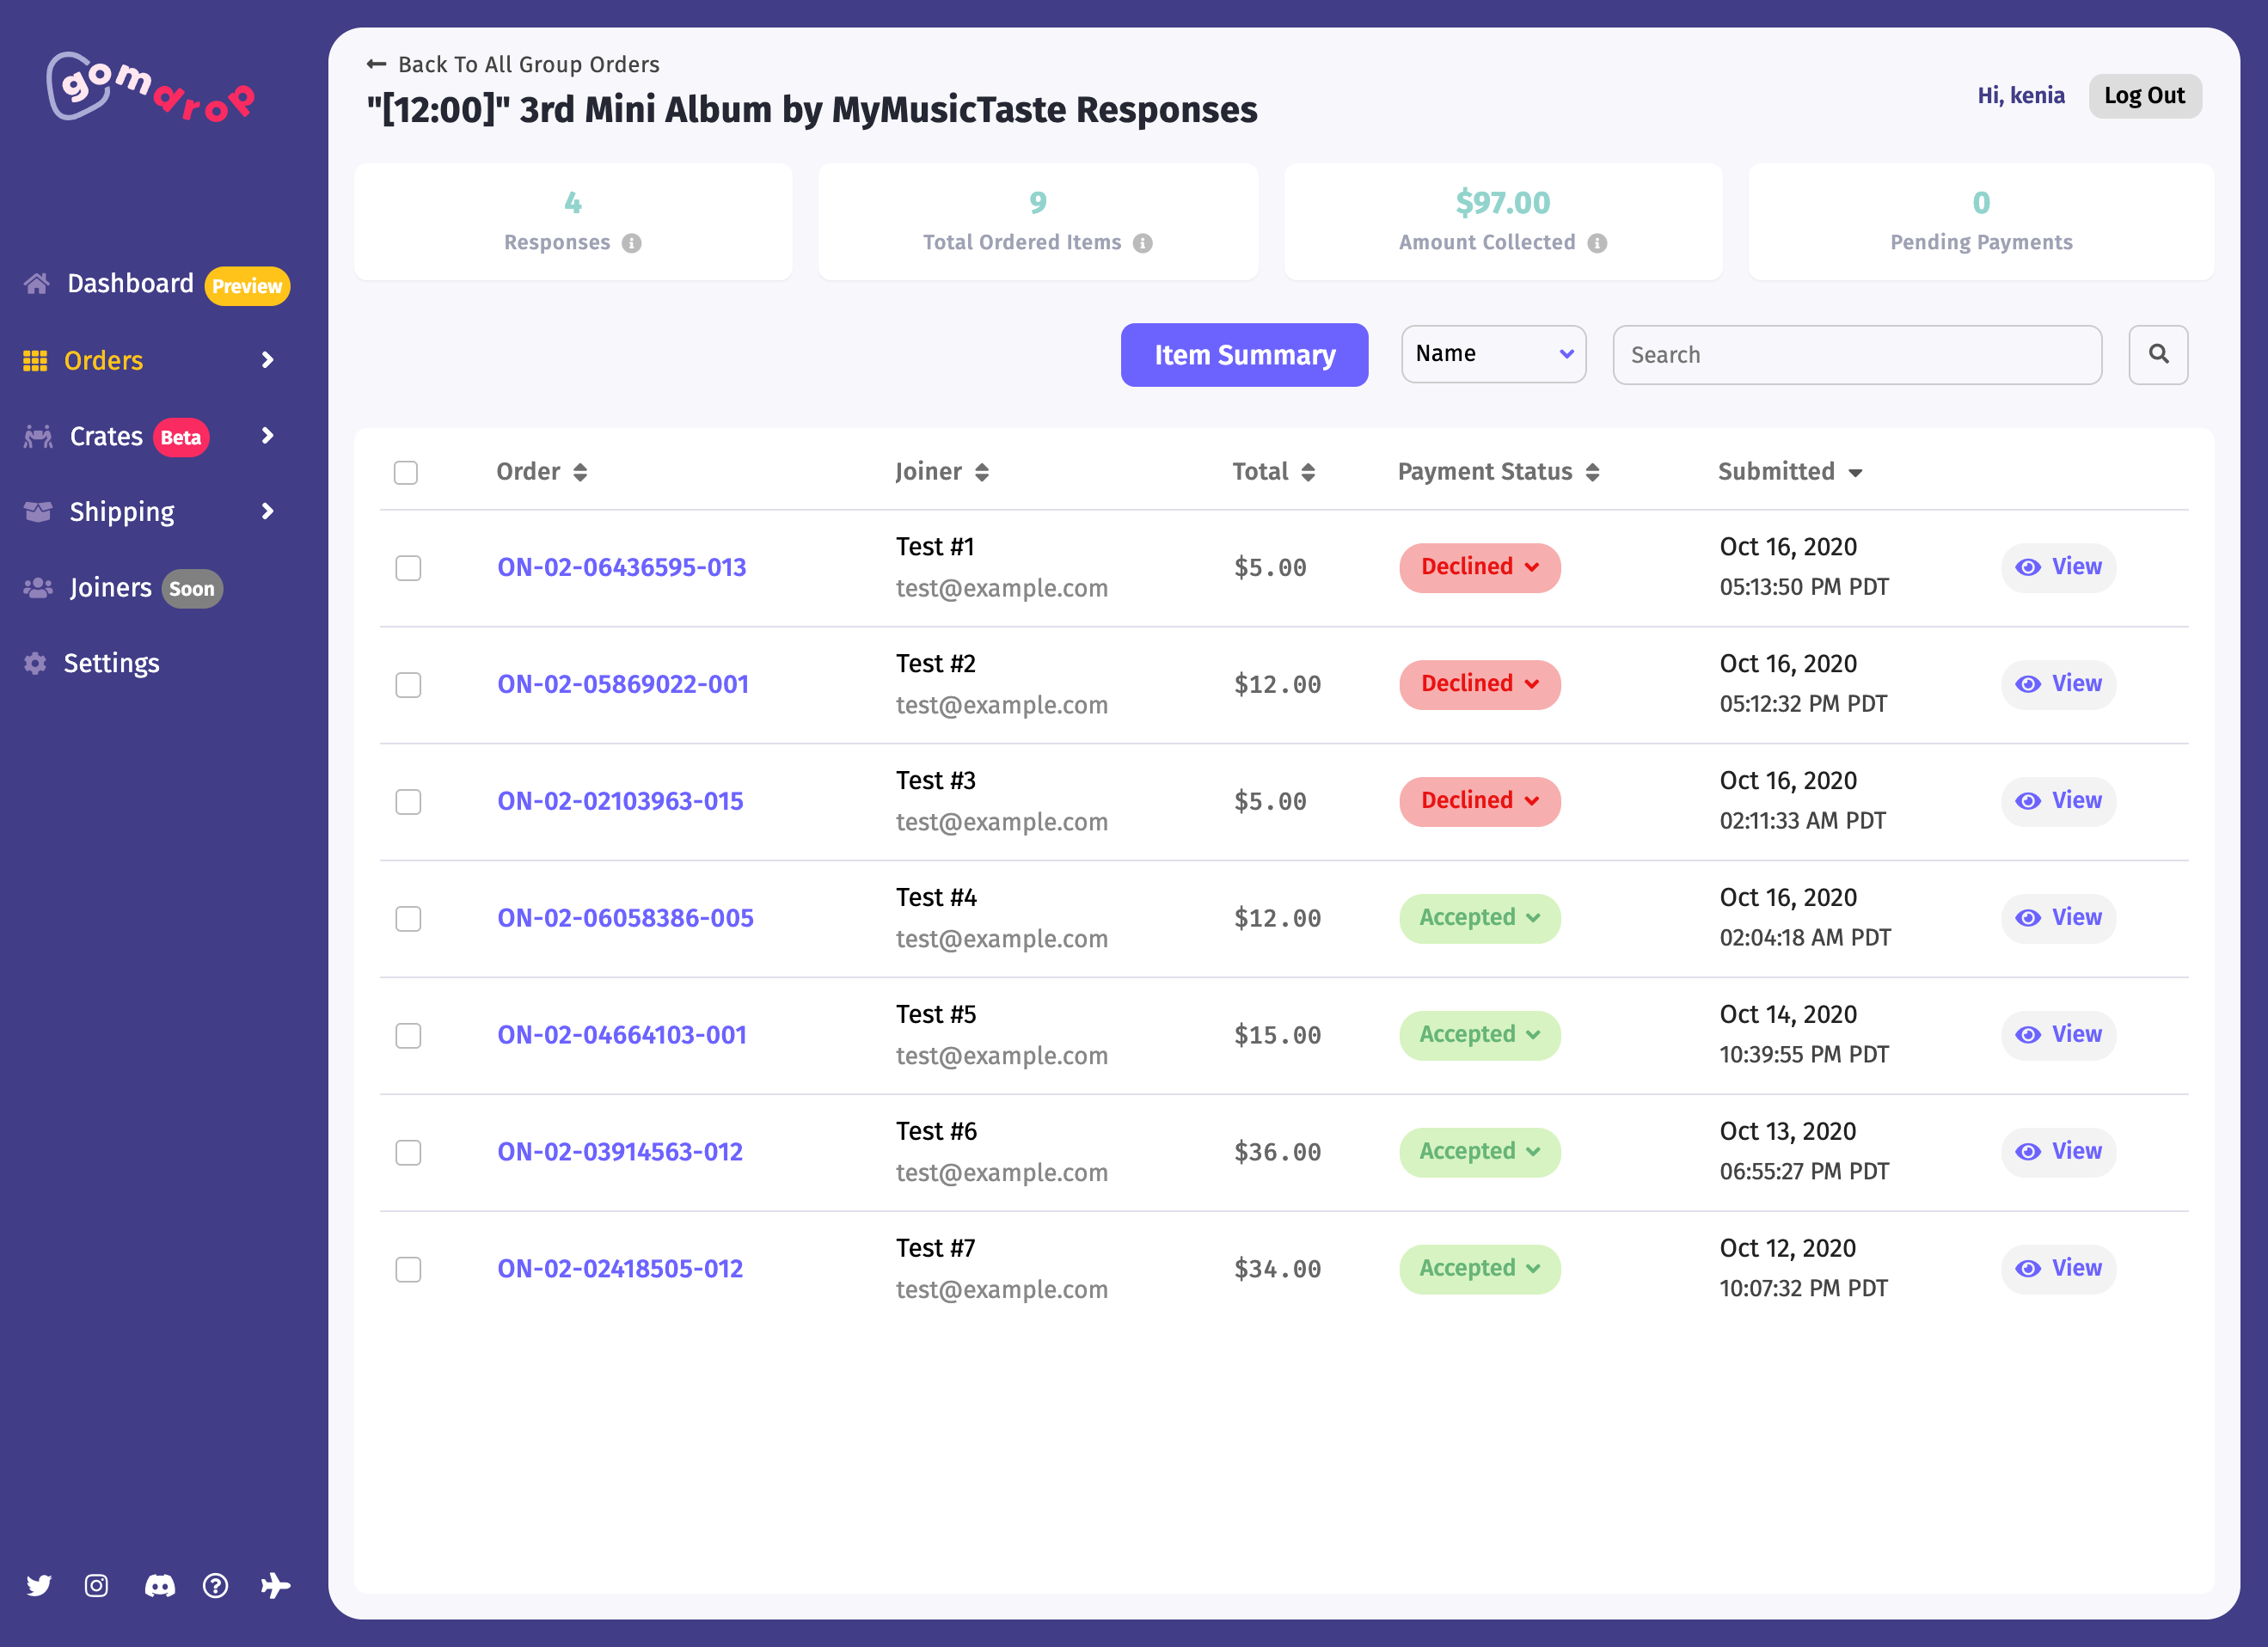
Task: Click the Settings gear icon
Action: pyautogui.click(x=36, y=663)
